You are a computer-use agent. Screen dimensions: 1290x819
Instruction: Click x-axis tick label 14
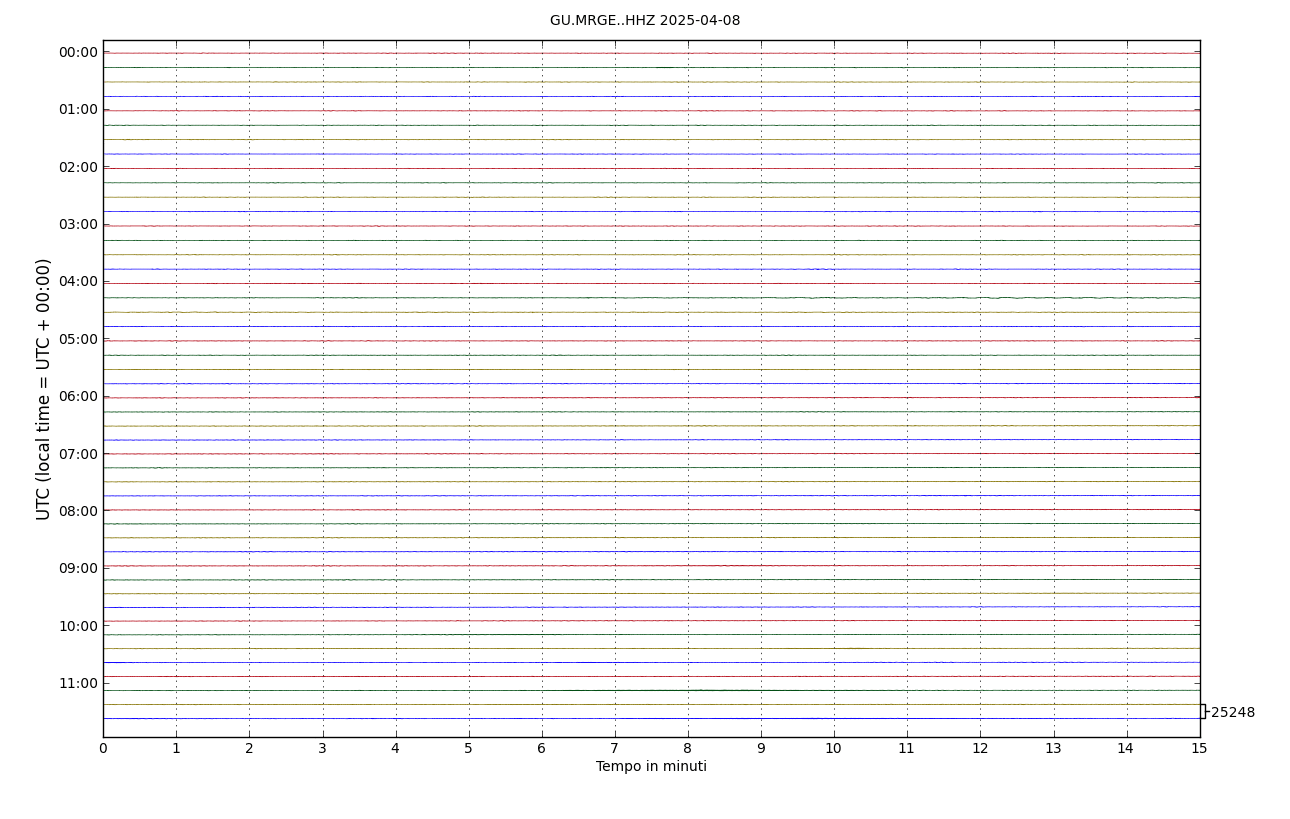point(1127,749)
